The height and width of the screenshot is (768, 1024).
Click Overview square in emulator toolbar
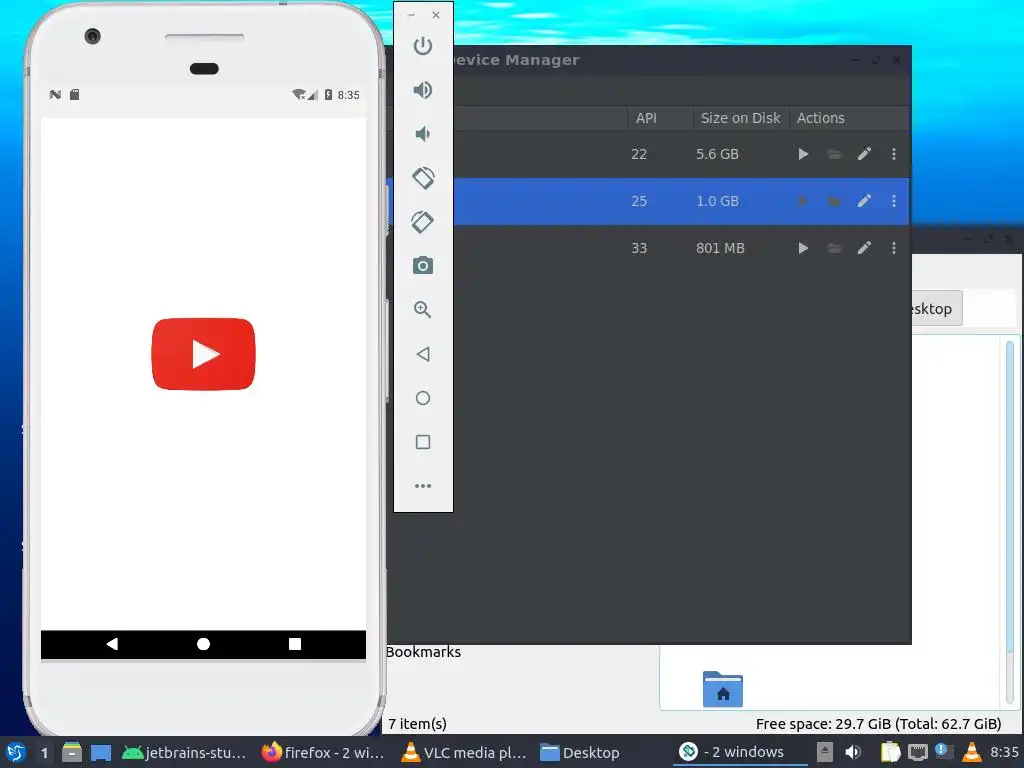[423, 442]
